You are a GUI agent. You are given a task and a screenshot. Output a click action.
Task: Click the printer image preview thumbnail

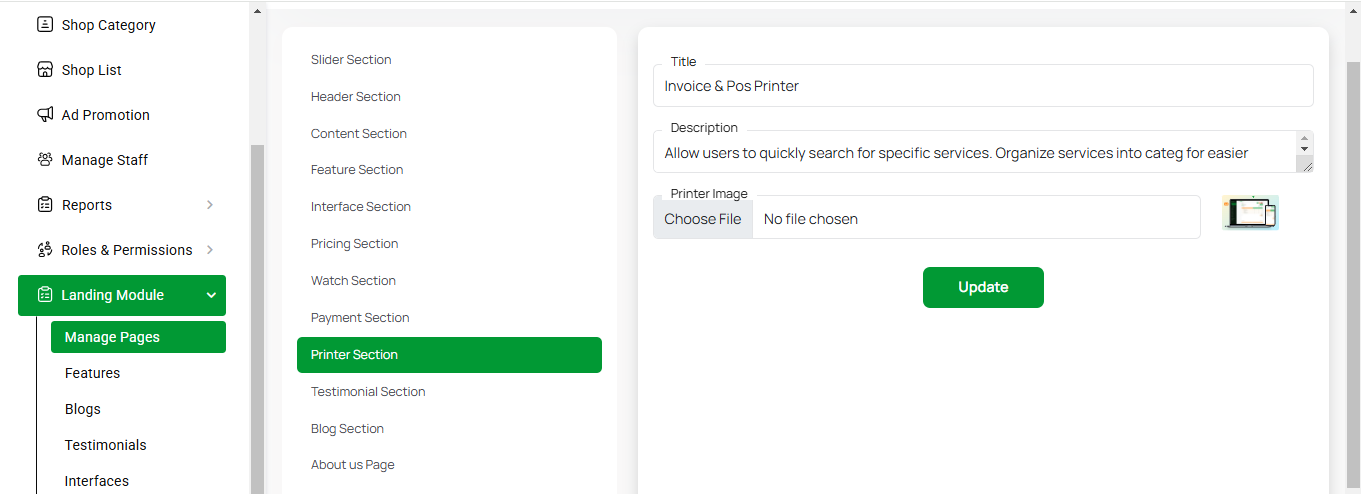point(1250,213)
